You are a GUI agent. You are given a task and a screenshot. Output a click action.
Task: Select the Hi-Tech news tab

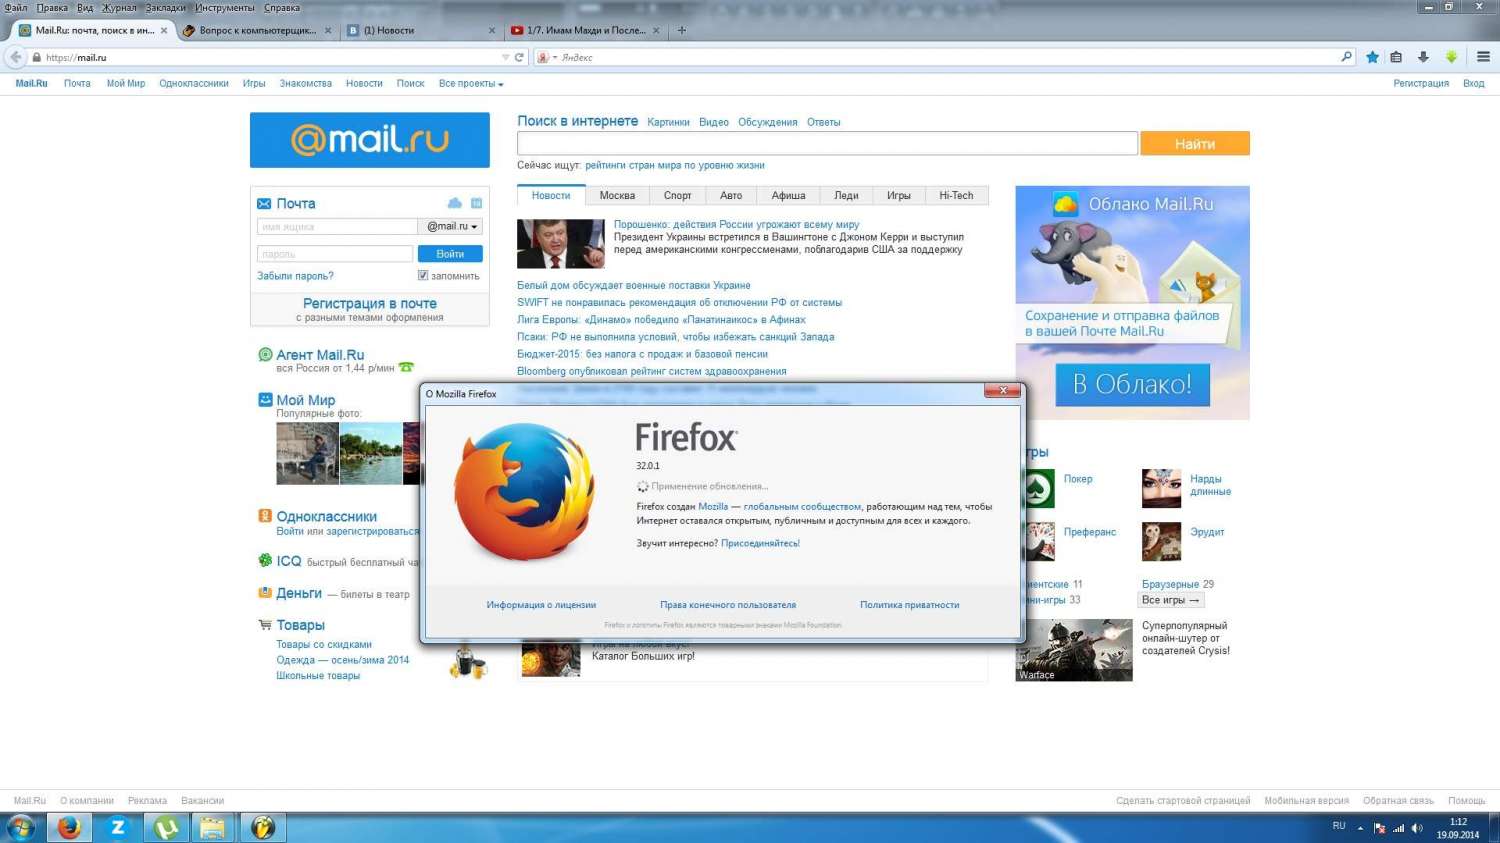pos(956,196)
